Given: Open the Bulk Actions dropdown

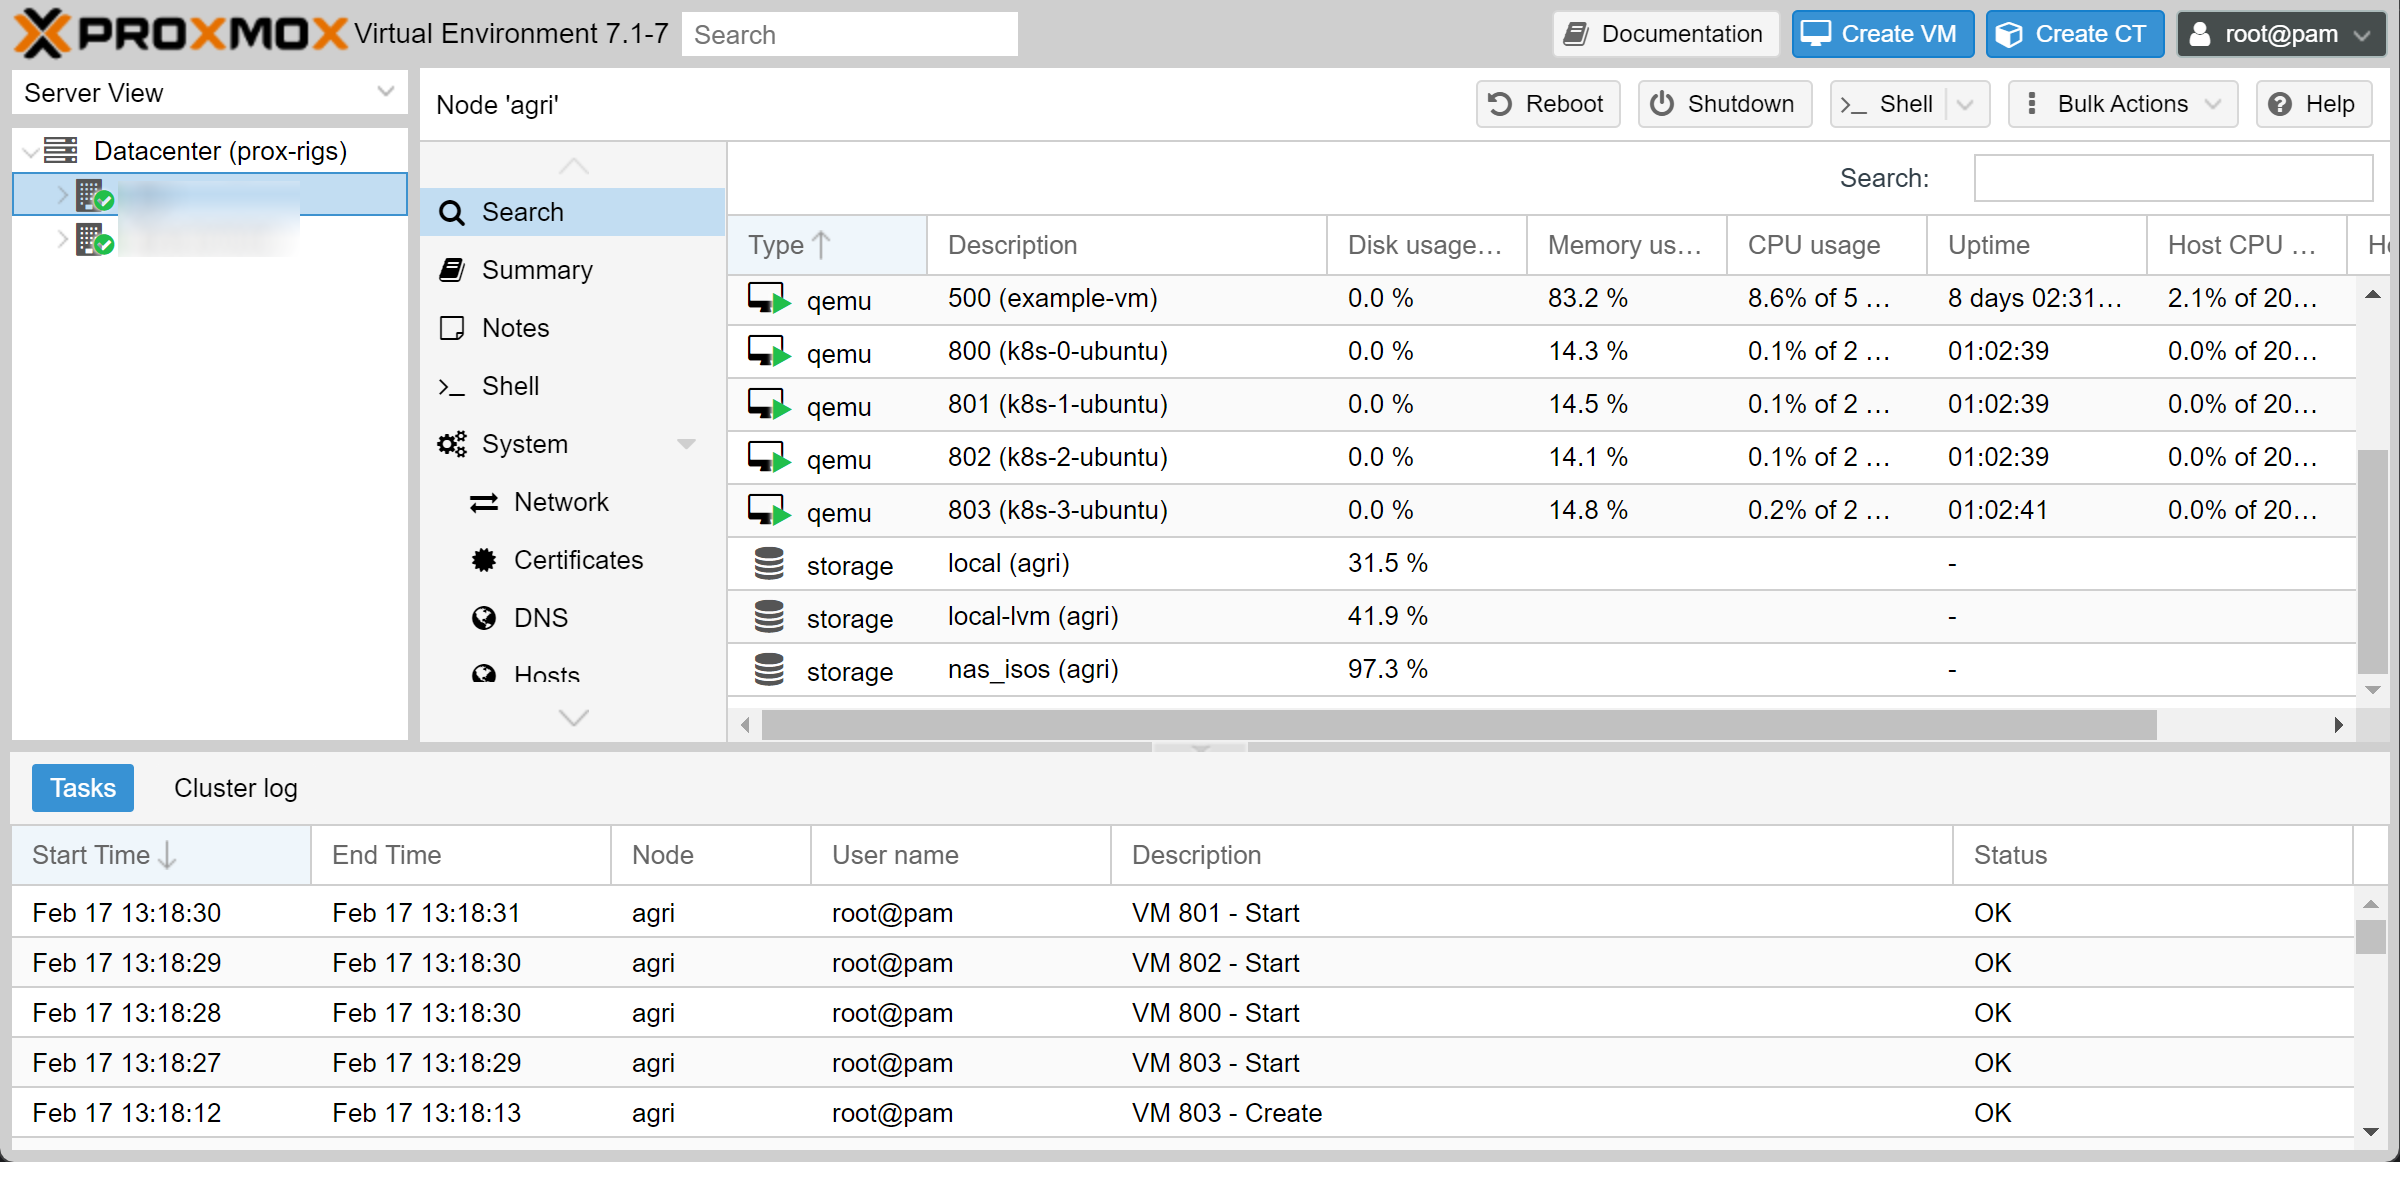Looking at the screenshot, I should click(x=2122, y=104).
